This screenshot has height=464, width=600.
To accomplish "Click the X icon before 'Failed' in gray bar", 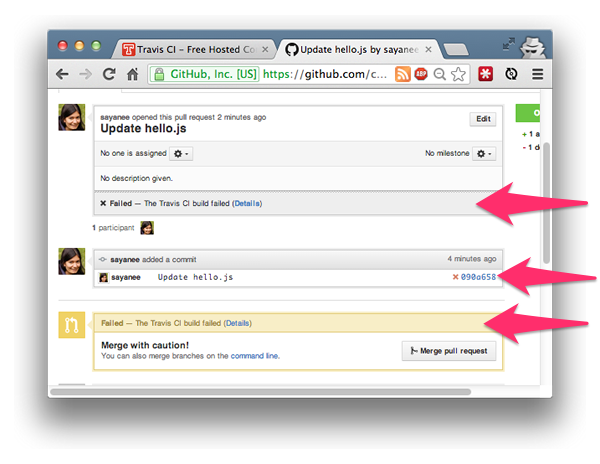I will (103, 204).
